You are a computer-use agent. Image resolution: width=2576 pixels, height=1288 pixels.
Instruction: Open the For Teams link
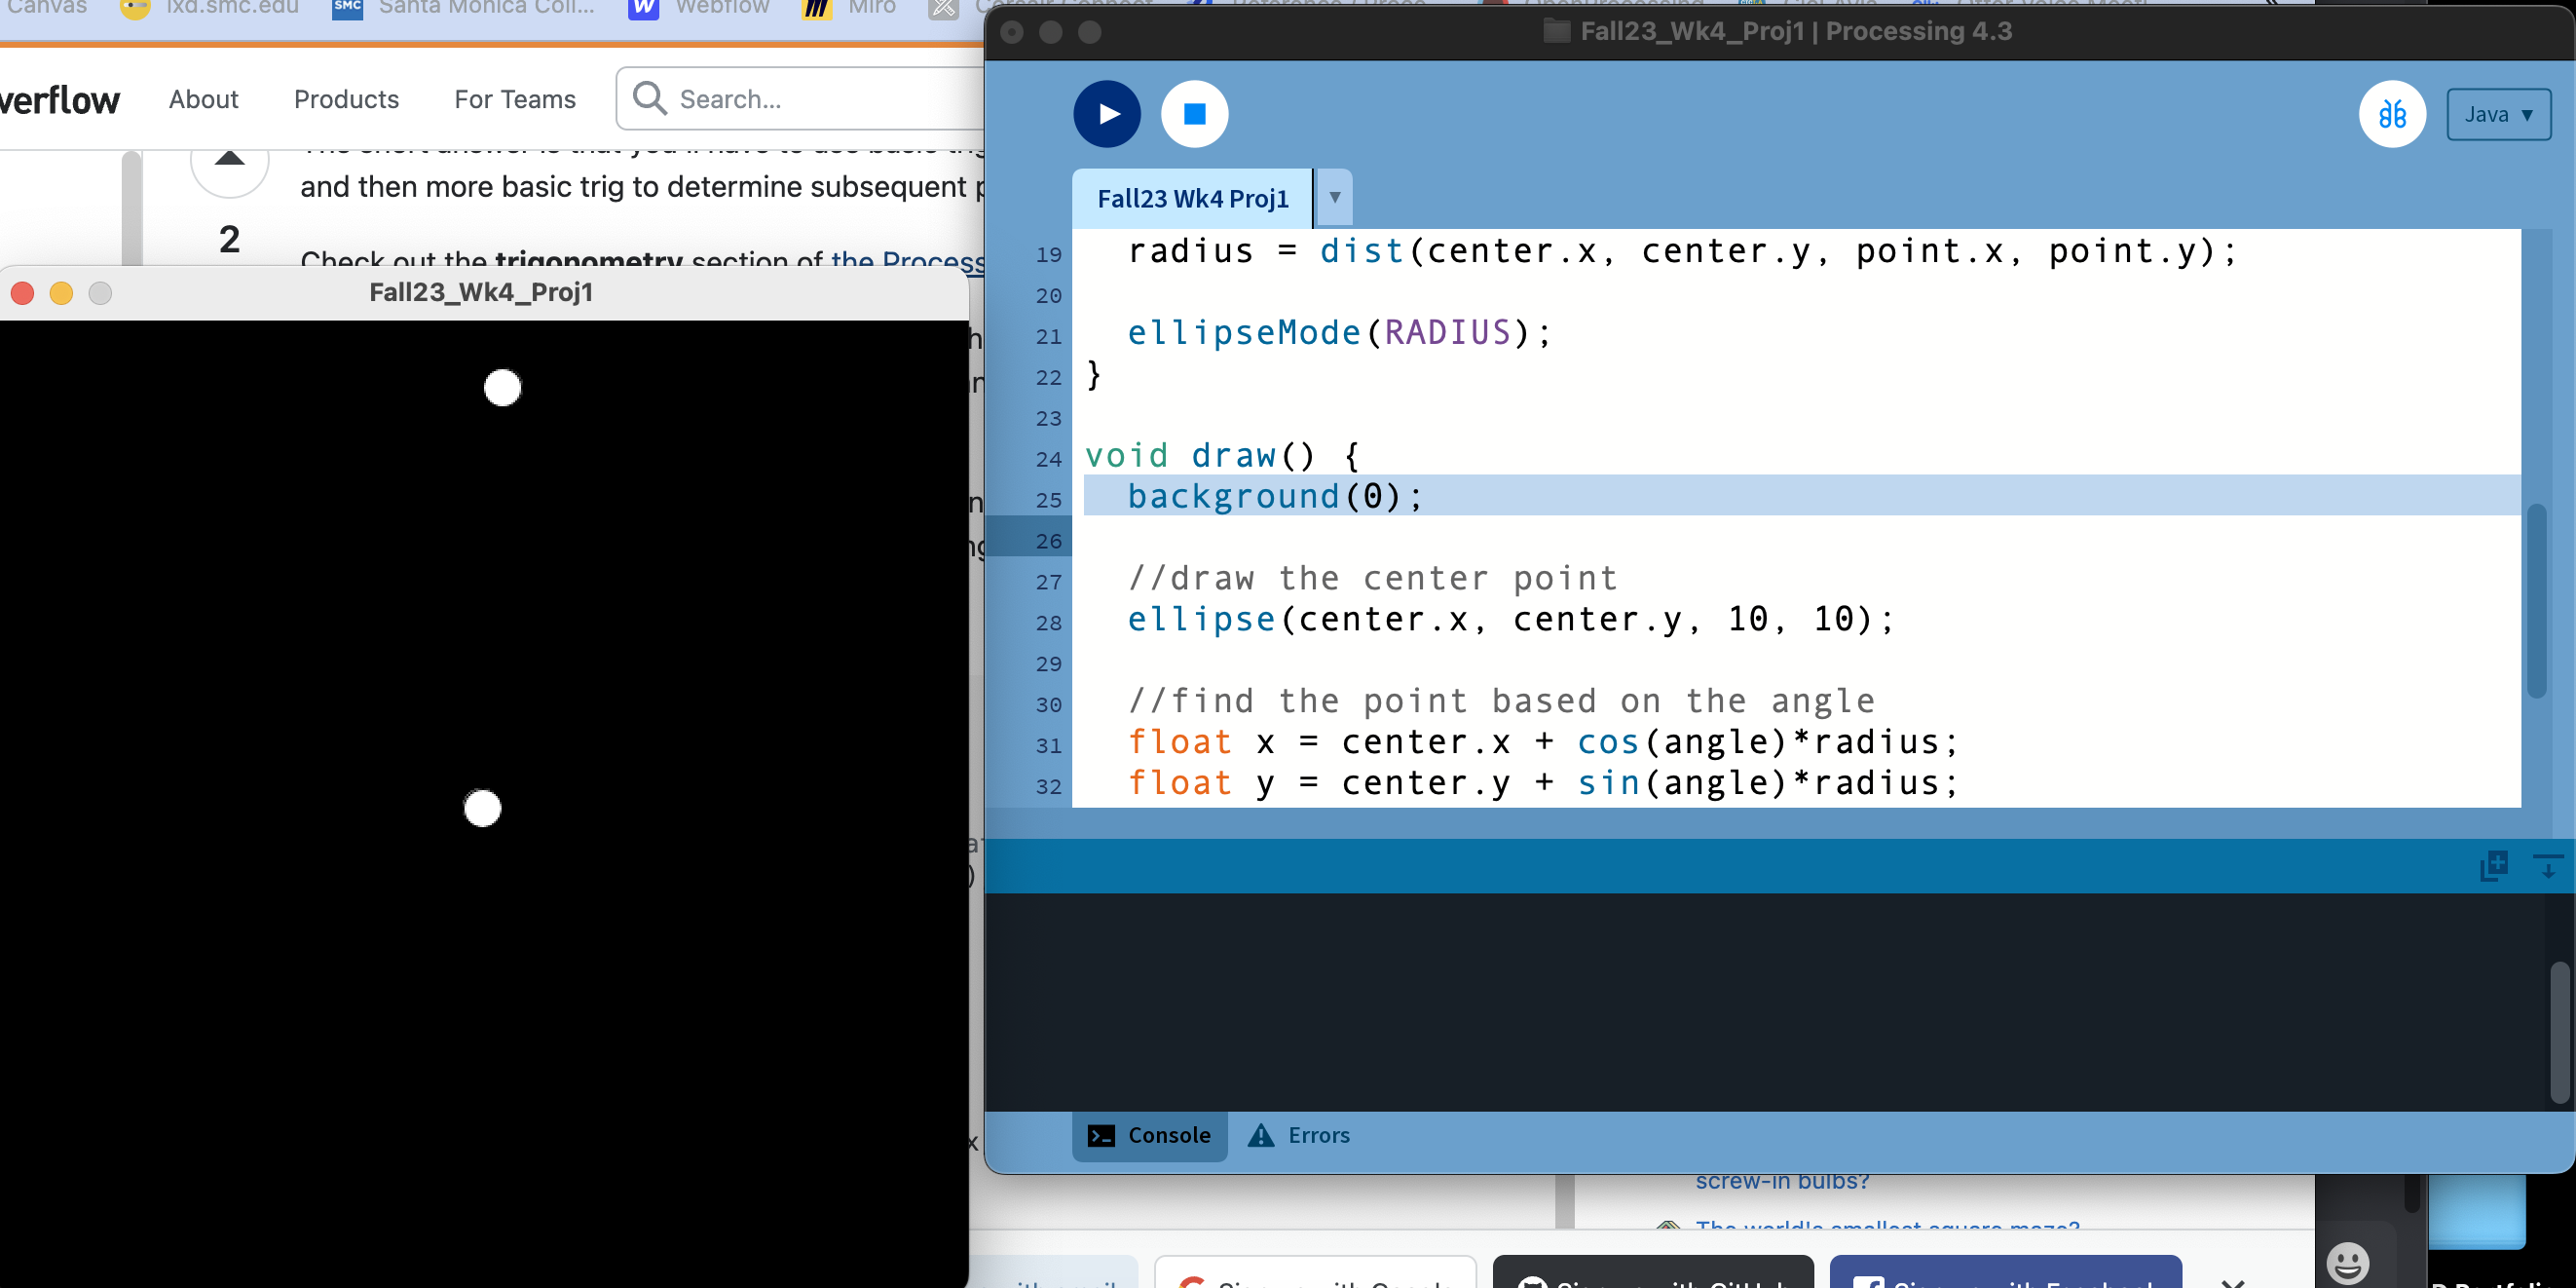[514, 99]
